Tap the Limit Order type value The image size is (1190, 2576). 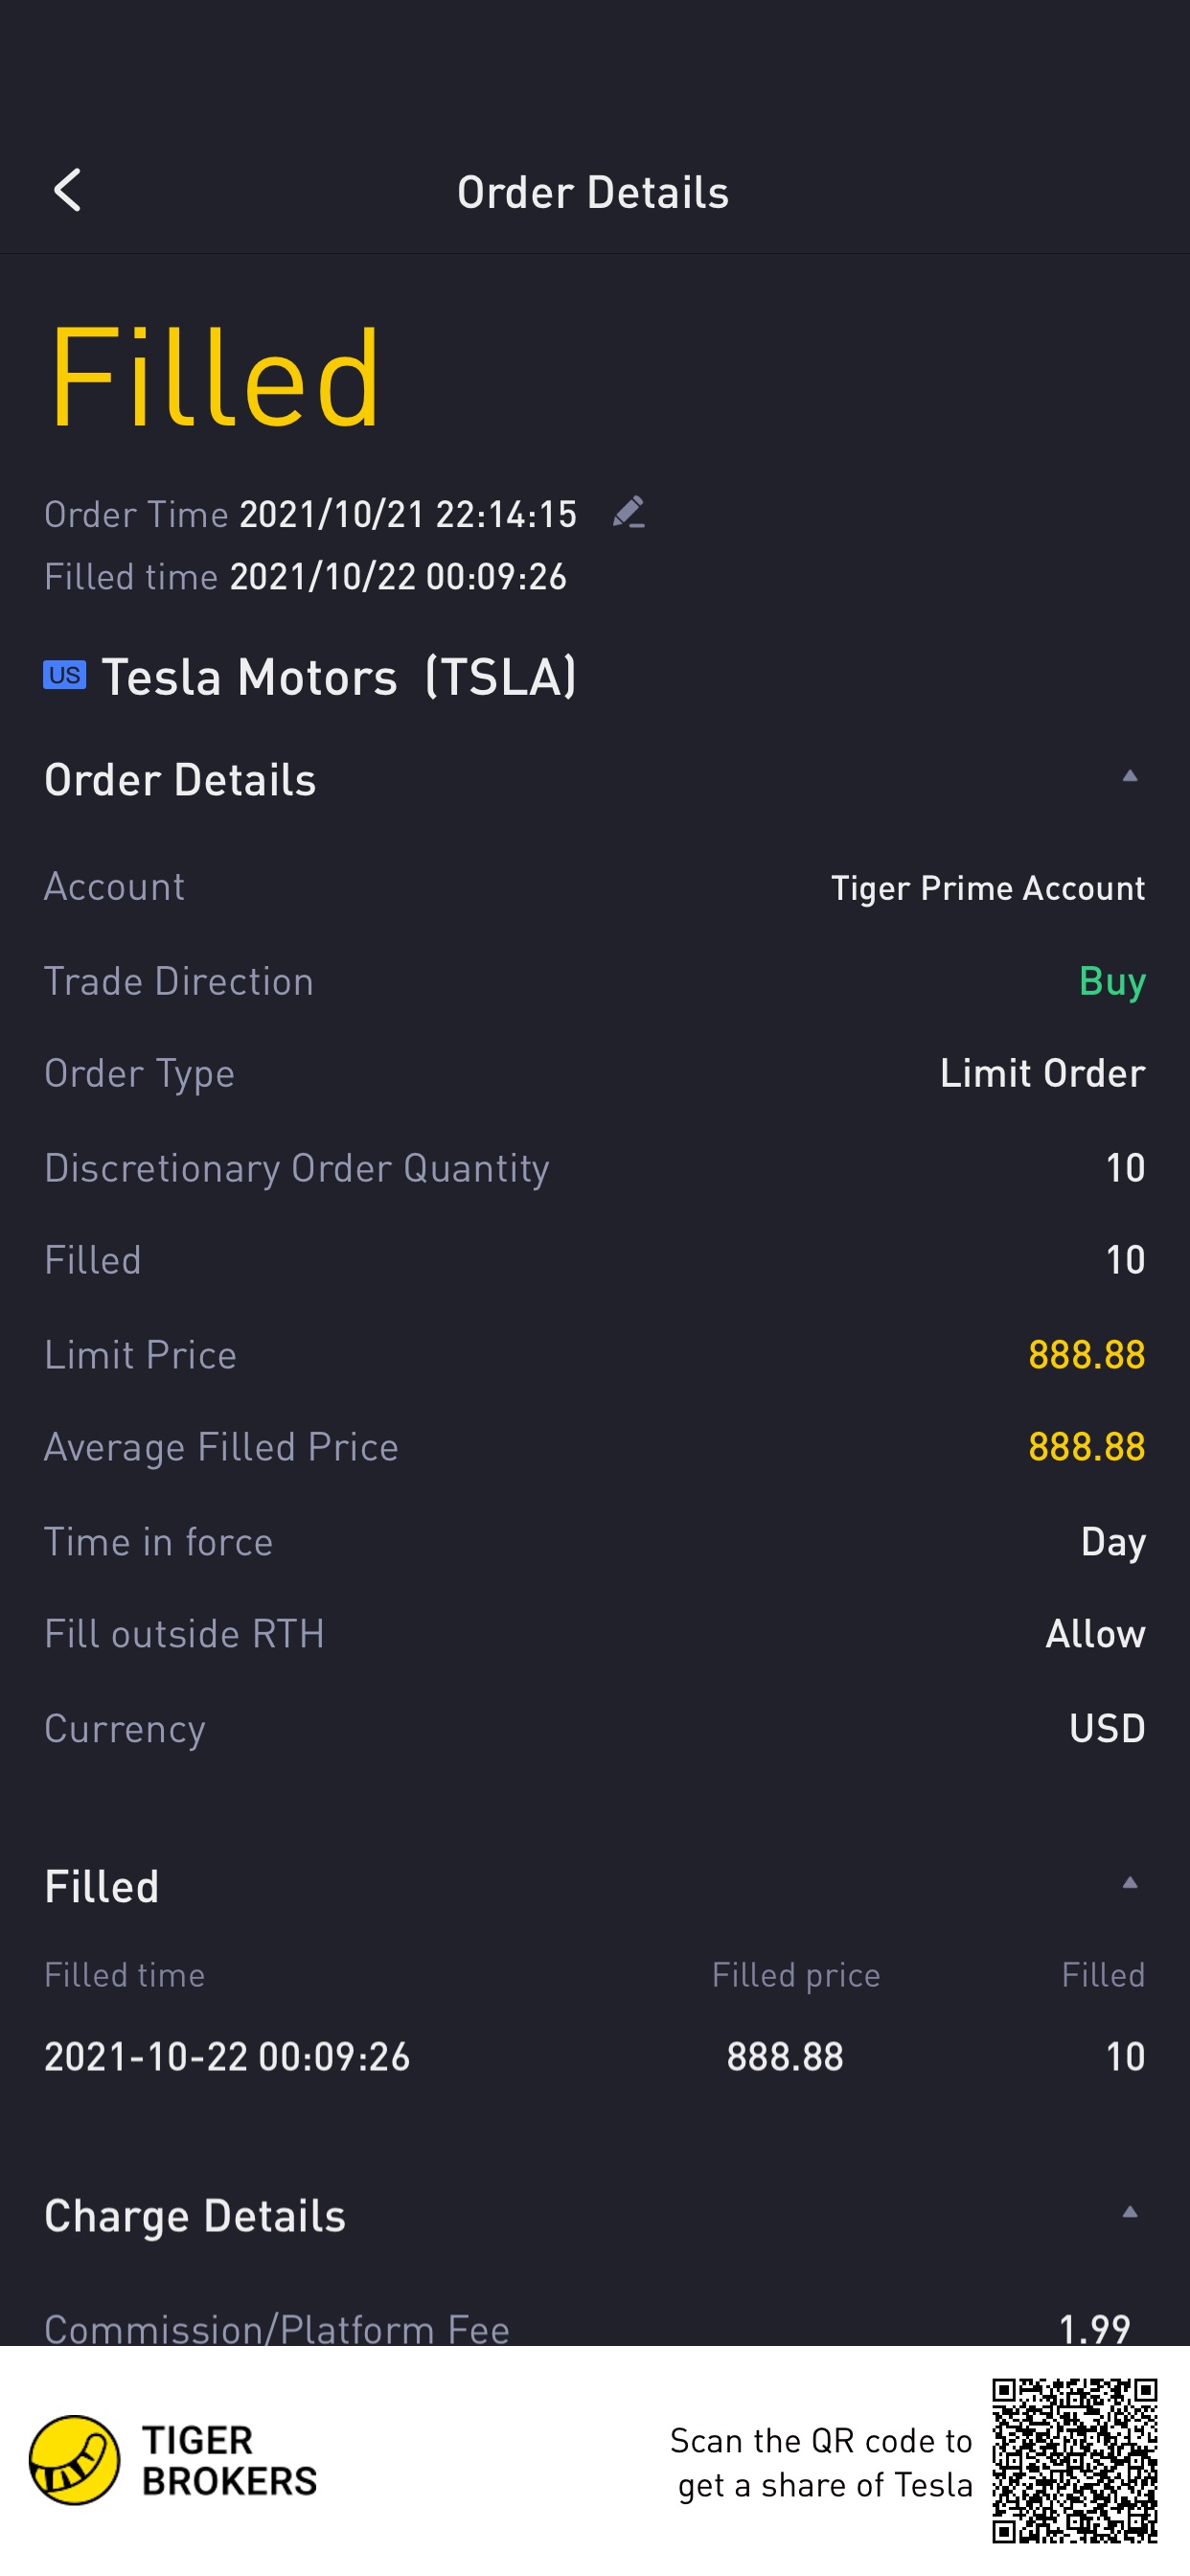(x=1042, y=1073)
